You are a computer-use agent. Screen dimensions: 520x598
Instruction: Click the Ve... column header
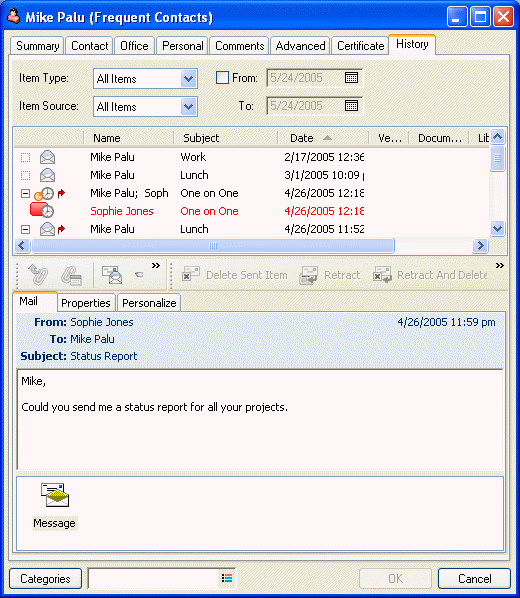point(389,138)
